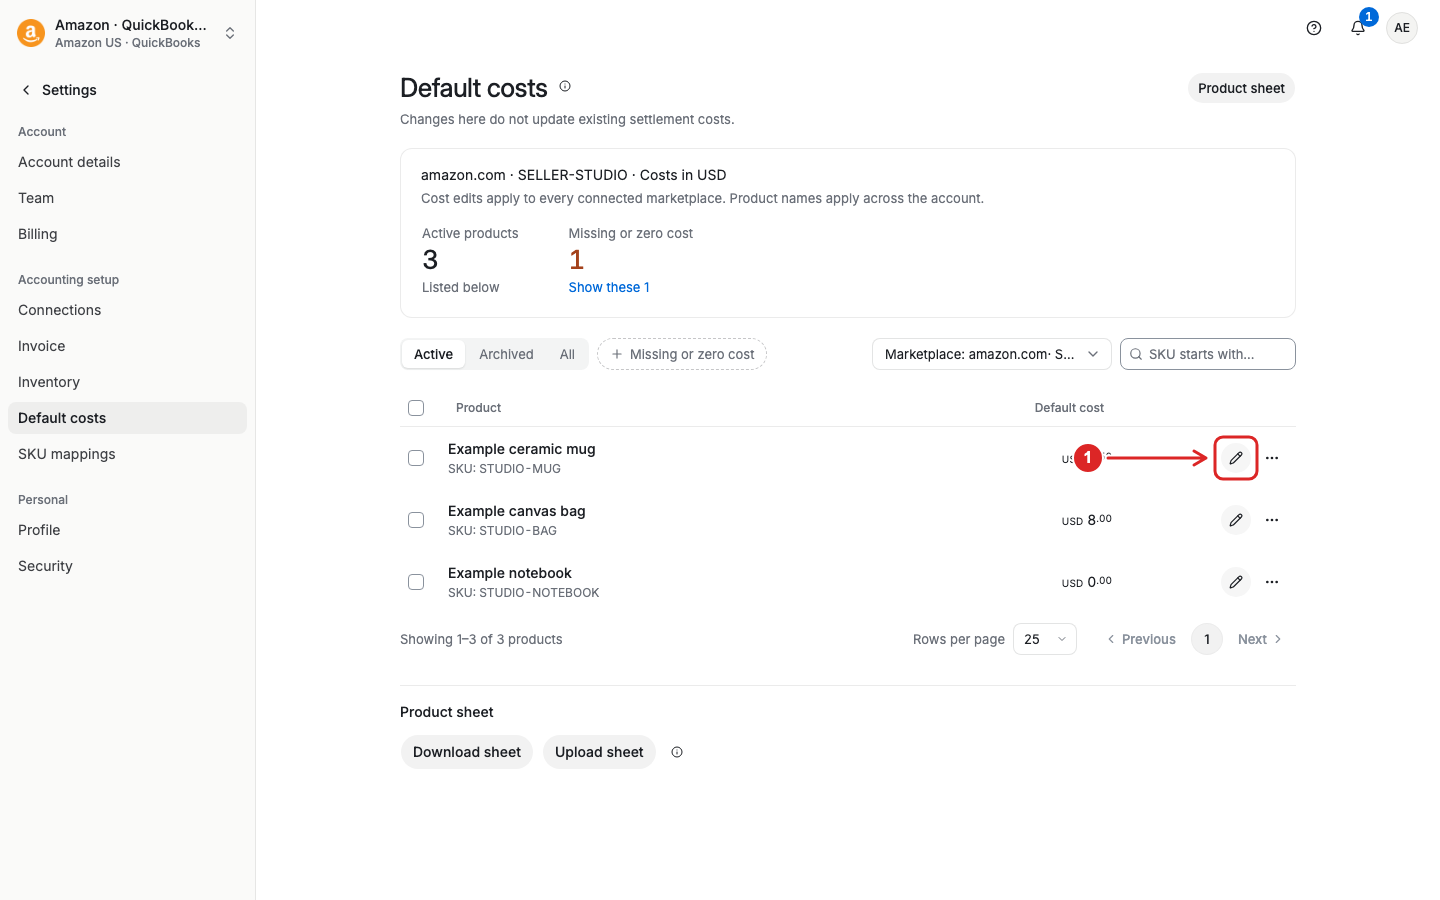This screenshot has height=900, width=1440.
Task: Open the help question mark icon
Action: point(1314,28)
